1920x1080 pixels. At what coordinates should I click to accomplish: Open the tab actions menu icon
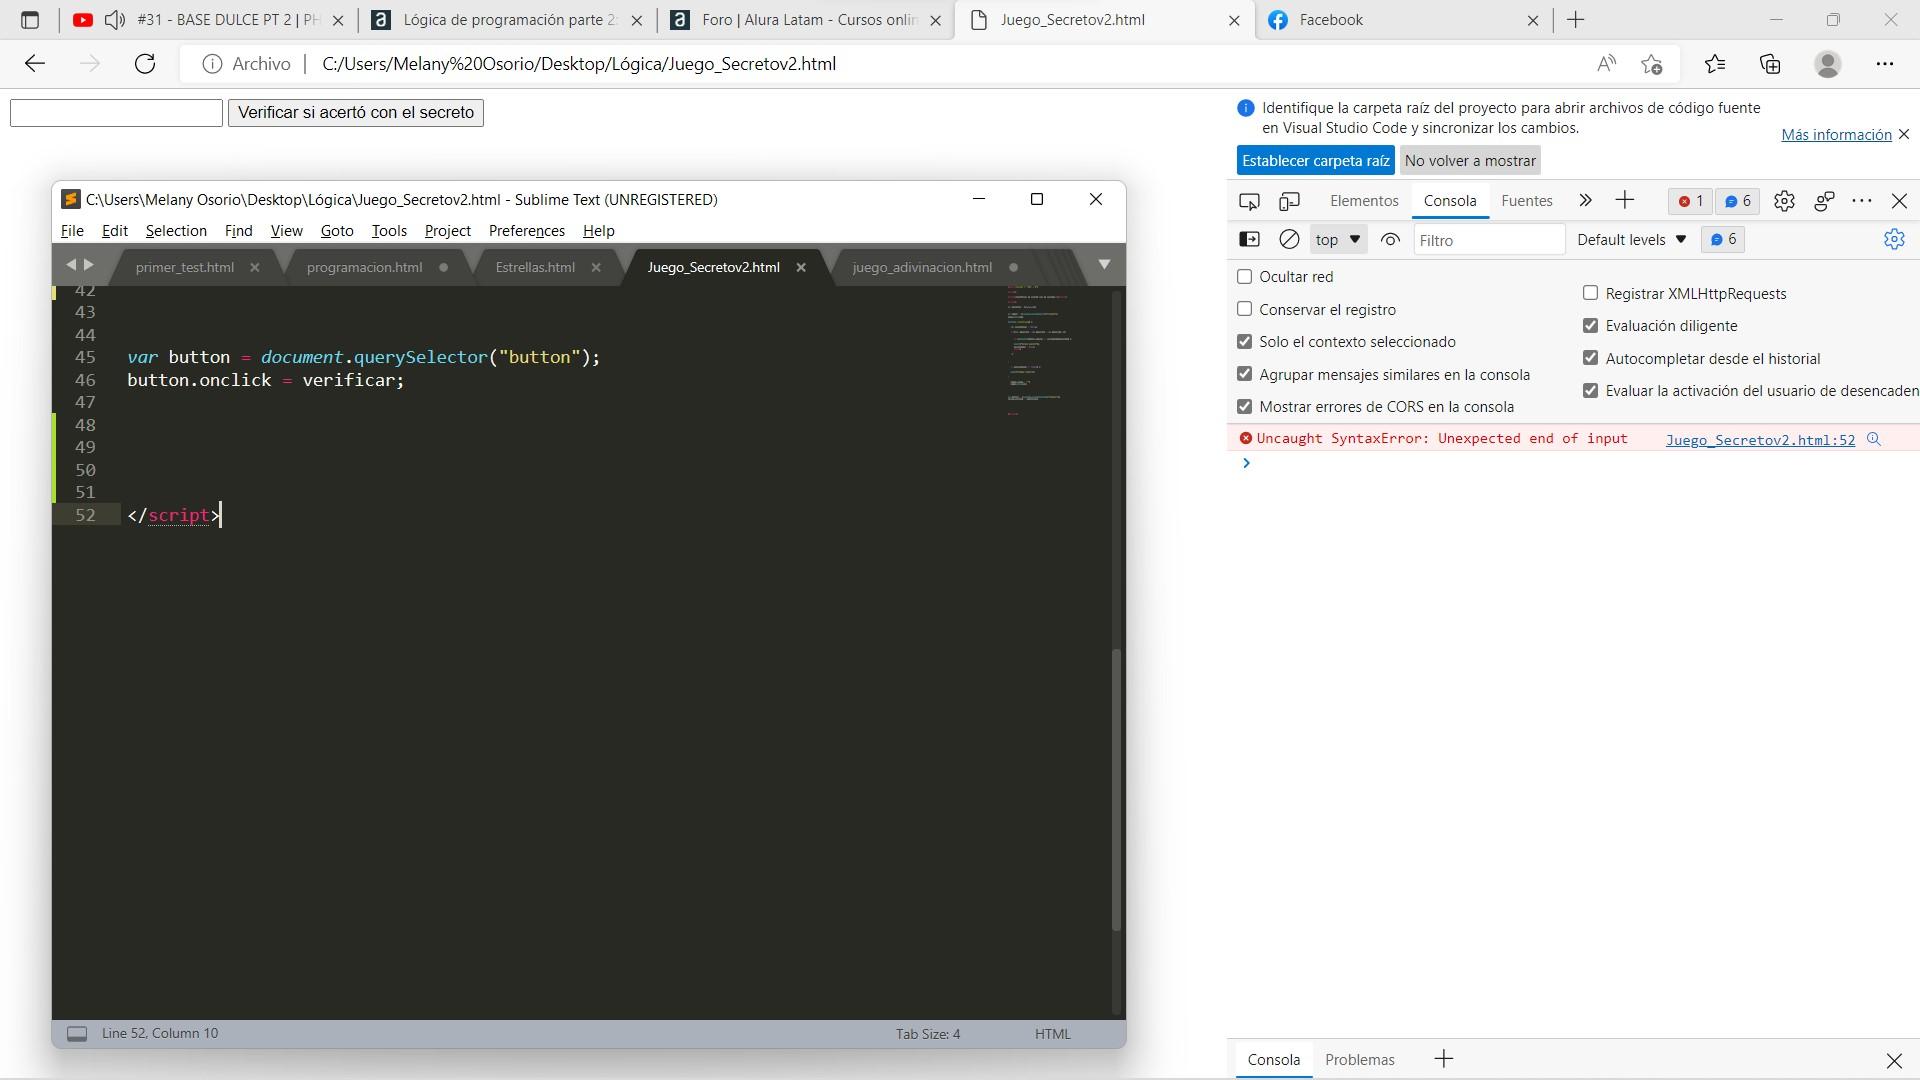click(x=30, y=20)
